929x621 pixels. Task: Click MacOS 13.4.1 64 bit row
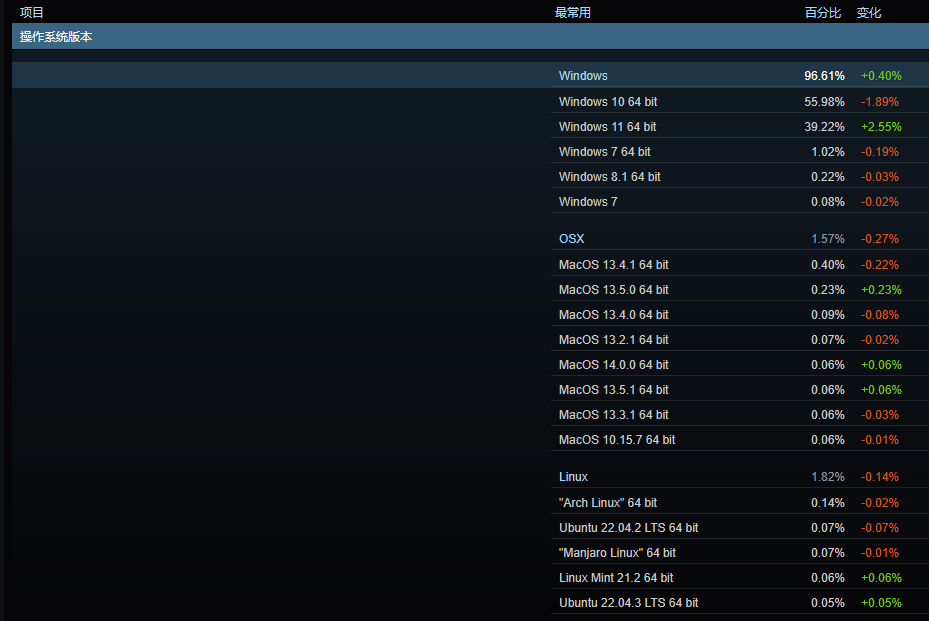pos(740,264)
